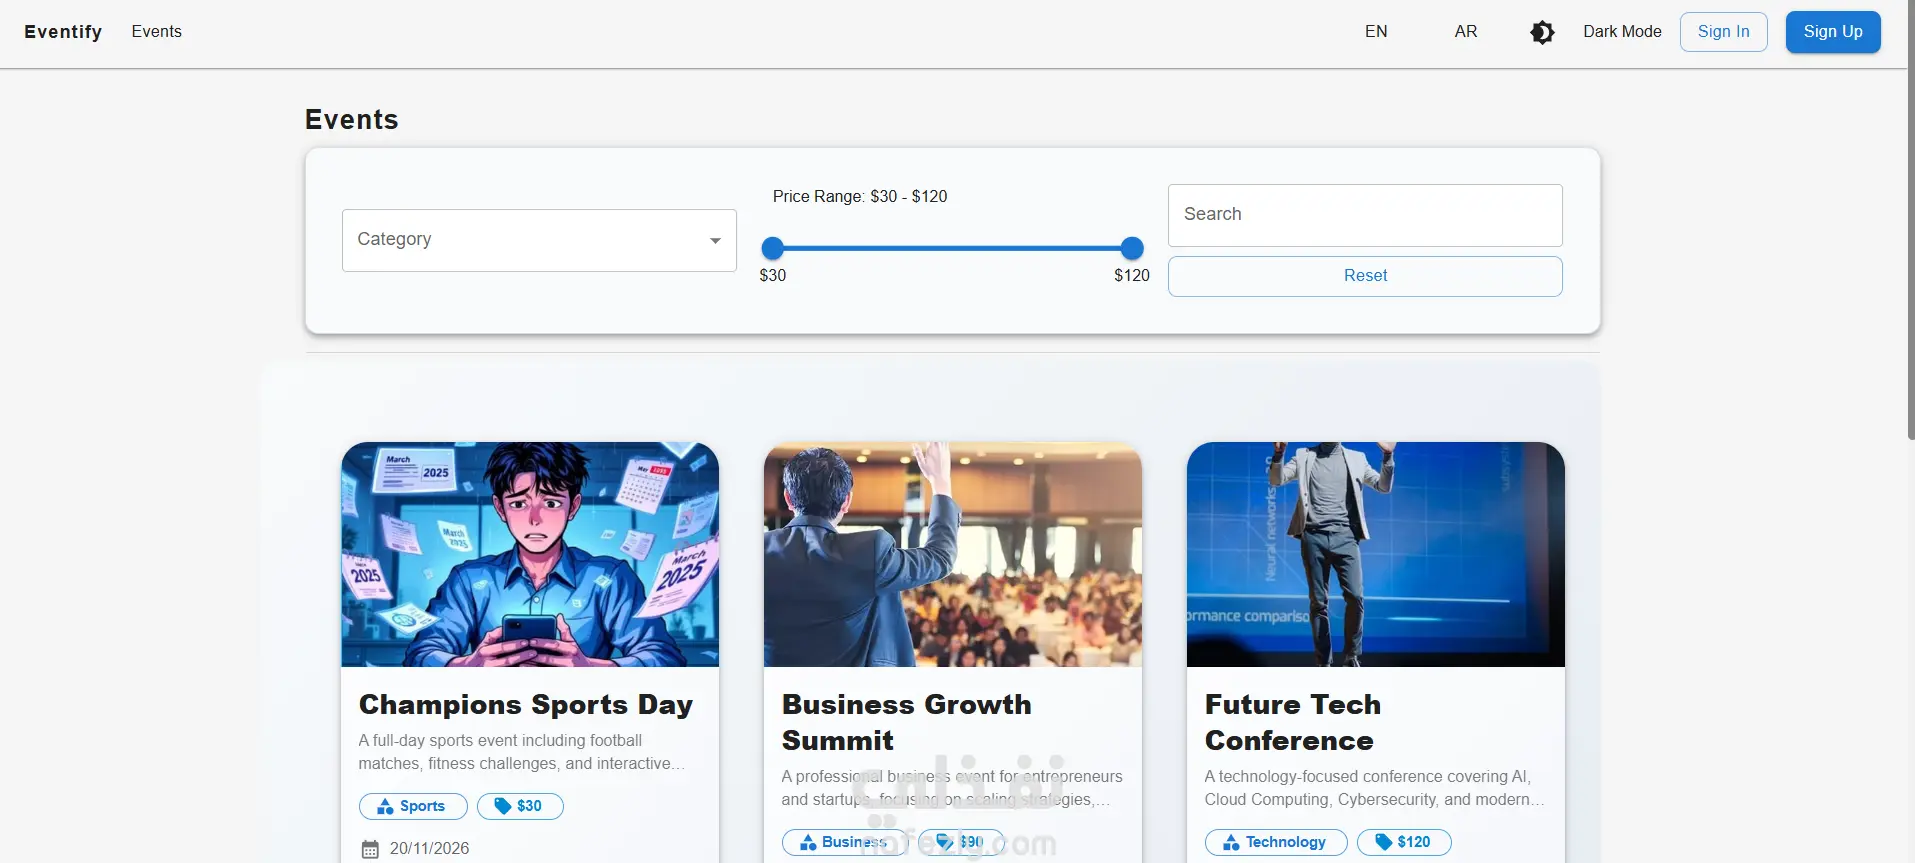Open the Events nav link
This screenshot has height=863, width=1915.
157,32
